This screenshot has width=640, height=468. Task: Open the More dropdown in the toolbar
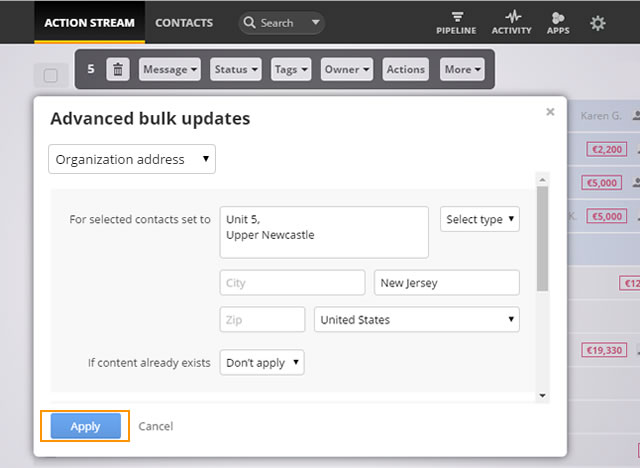pyautogui.click(x=462, y=69)
